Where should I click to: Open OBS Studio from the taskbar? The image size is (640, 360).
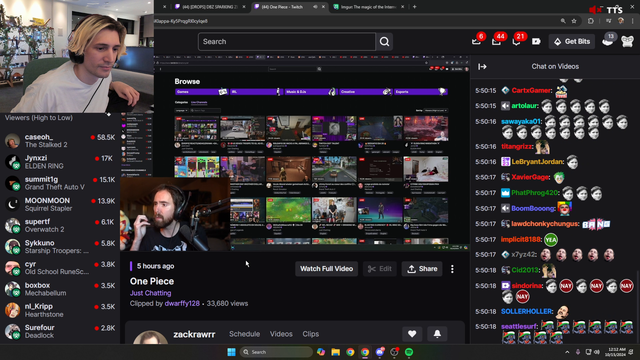point(394,352)
